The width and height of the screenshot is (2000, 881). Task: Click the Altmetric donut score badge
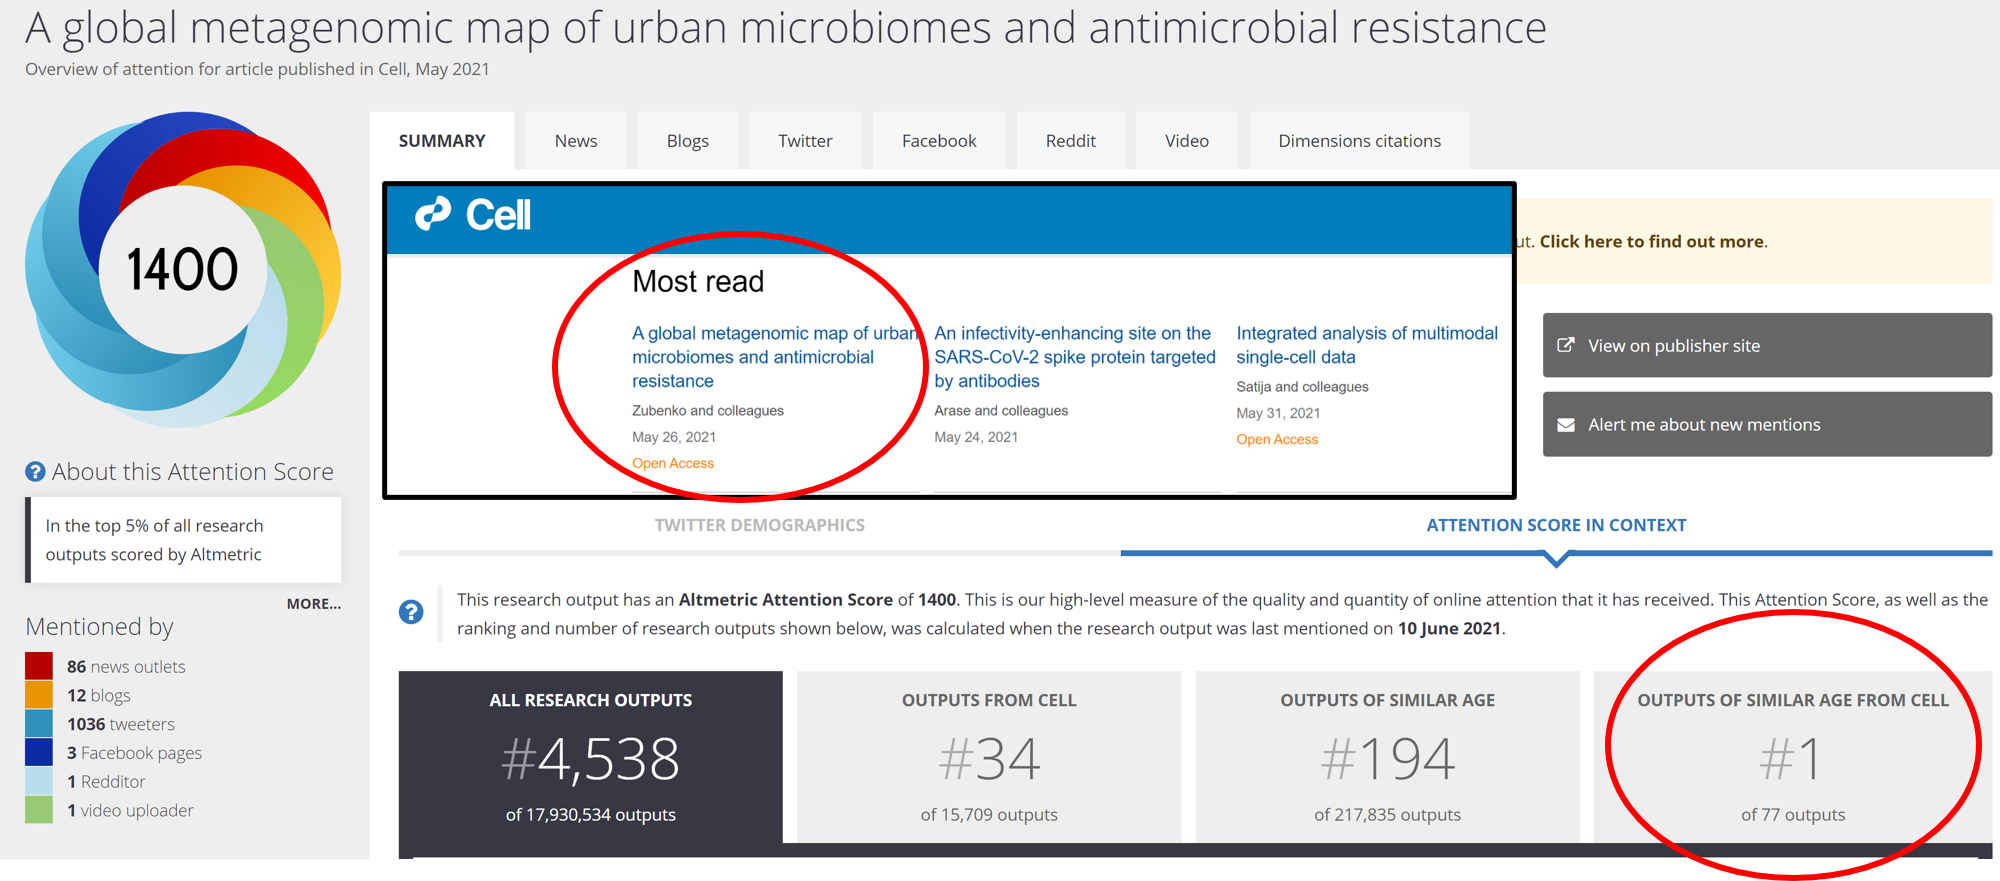pyautogui.click(x=183, y=269)
